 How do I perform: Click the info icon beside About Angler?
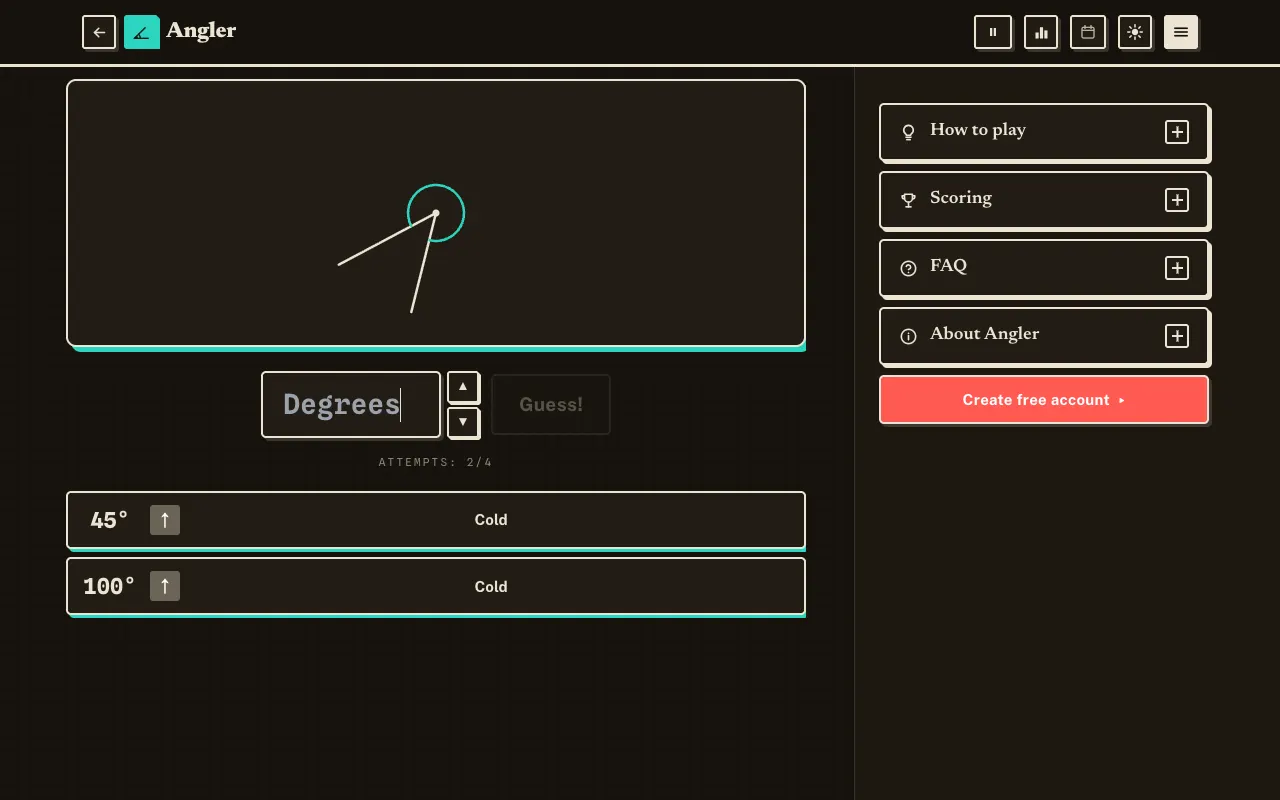coord(908,336)
